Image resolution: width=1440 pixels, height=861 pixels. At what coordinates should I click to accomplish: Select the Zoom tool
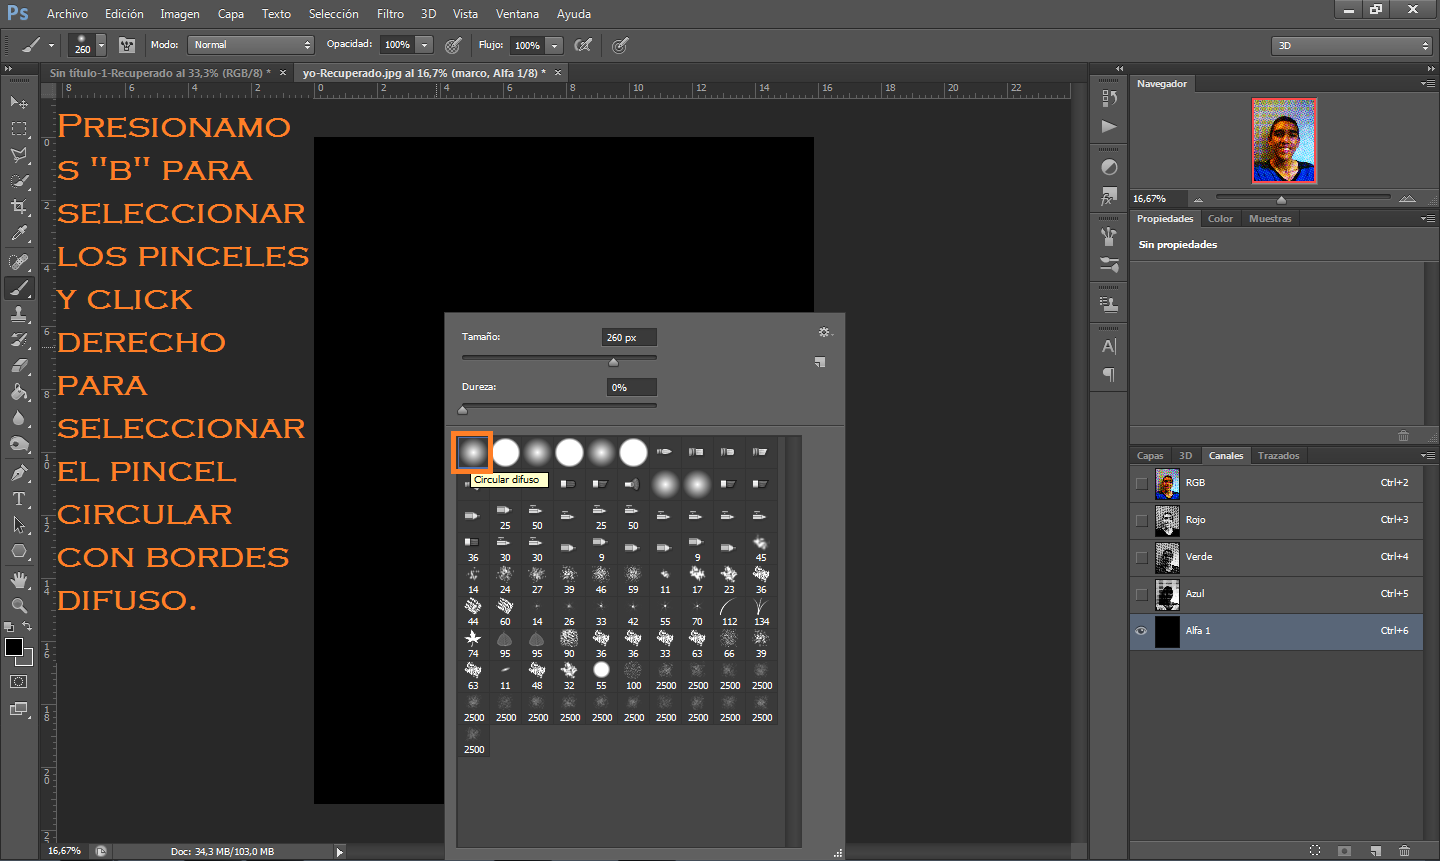(x=19, y=606)
